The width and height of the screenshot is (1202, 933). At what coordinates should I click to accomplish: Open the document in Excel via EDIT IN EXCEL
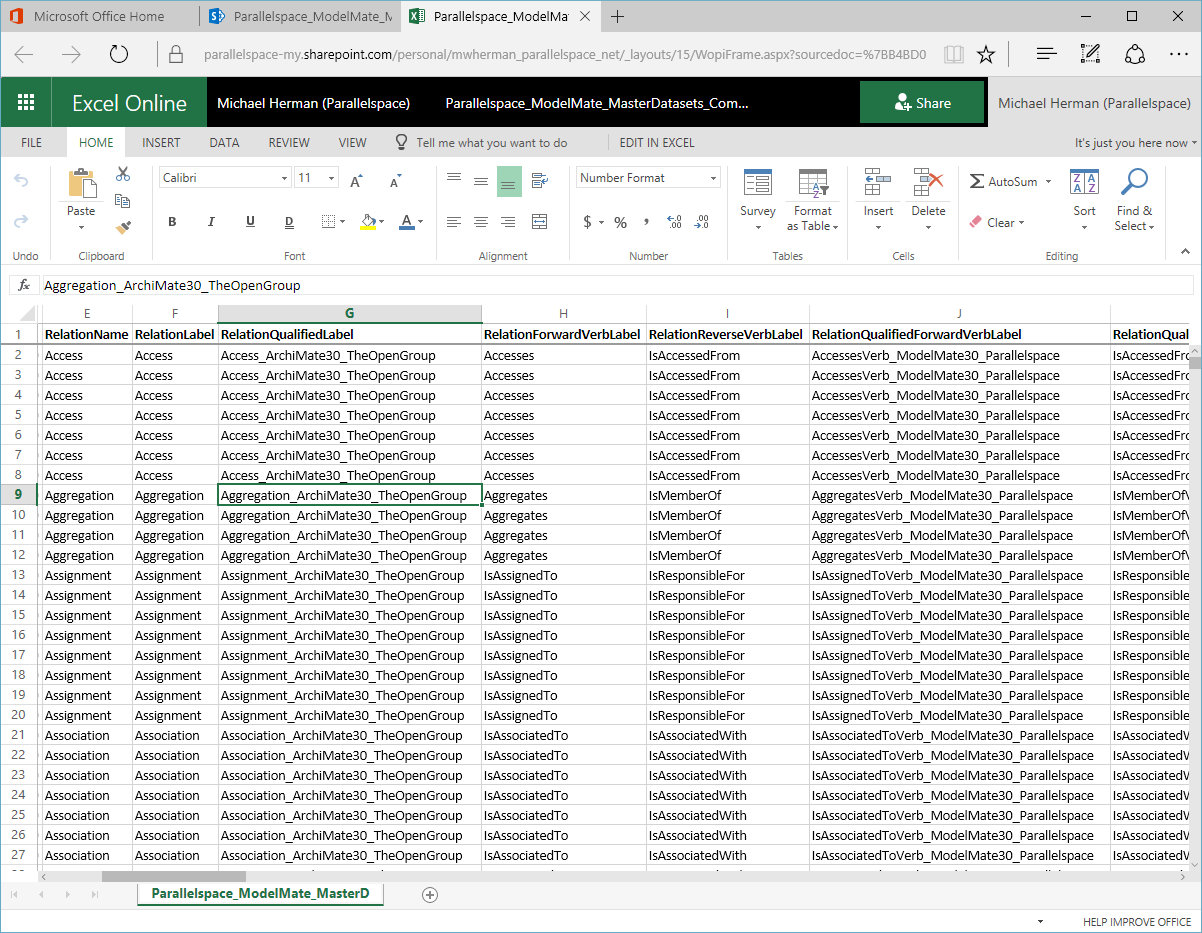tap(659, 142)
